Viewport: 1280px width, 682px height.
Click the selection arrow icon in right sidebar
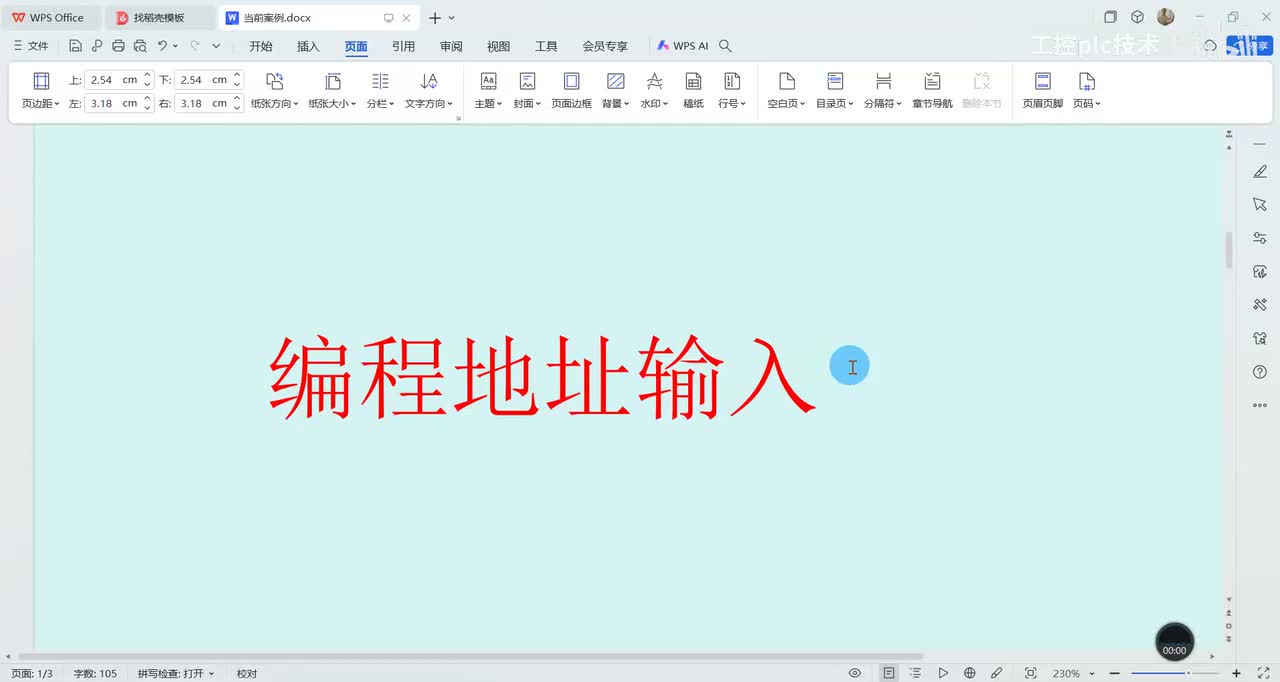coord(1260,204)
